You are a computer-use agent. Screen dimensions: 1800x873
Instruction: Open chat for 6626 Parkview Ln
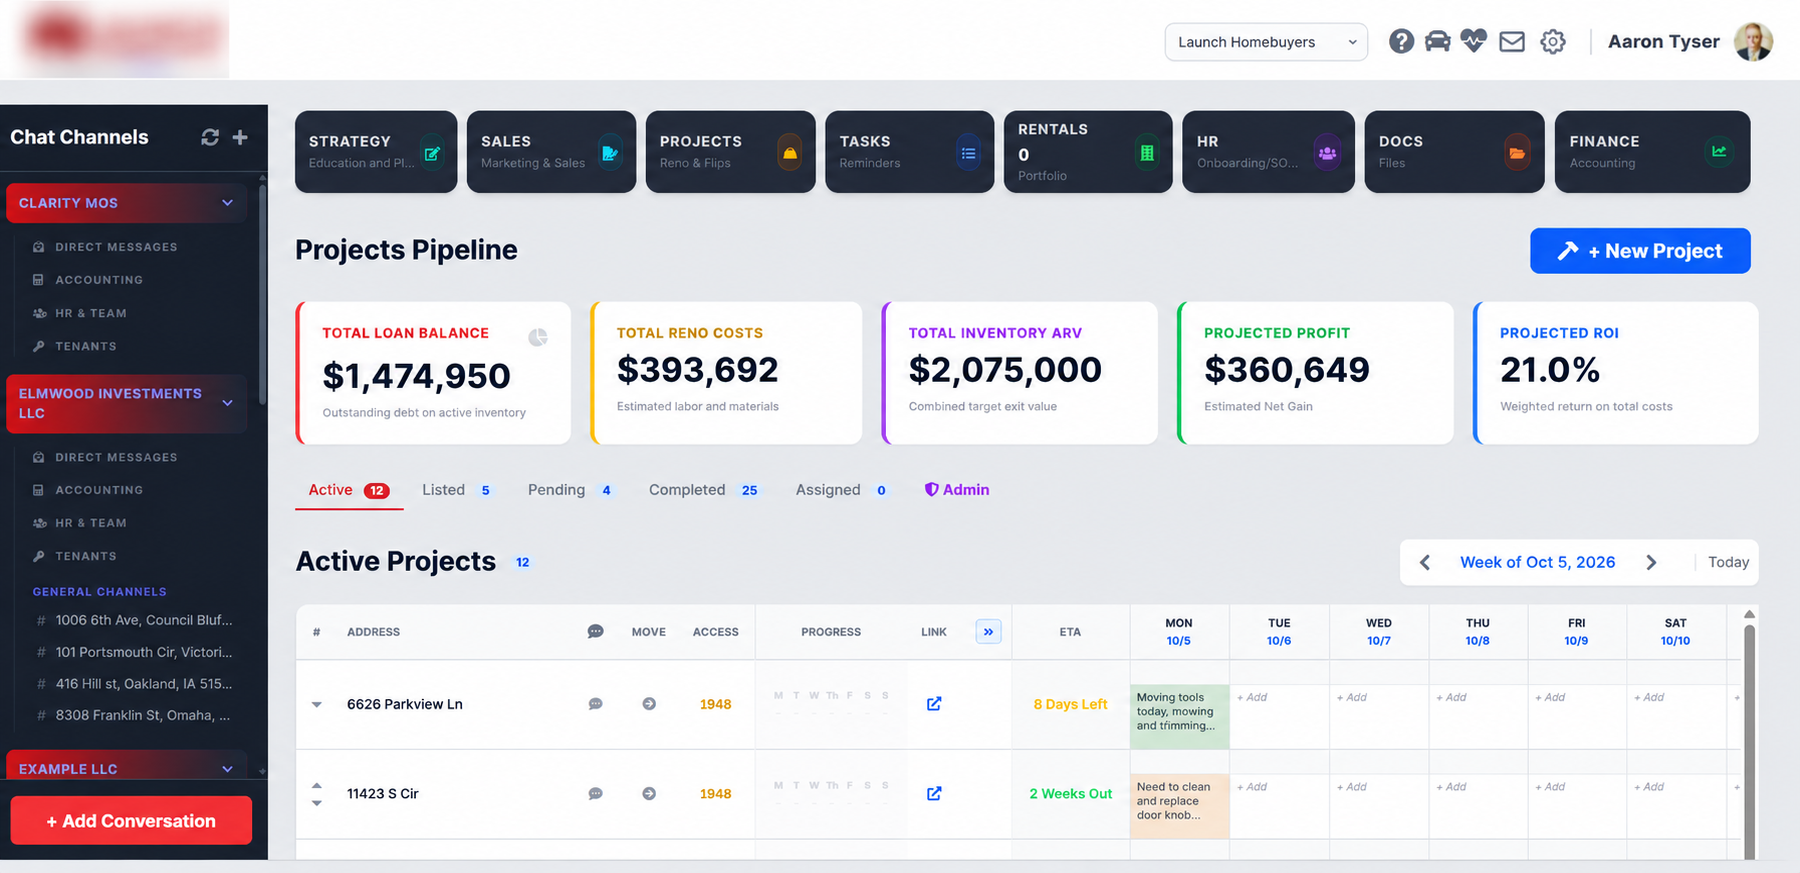point(595,704)
